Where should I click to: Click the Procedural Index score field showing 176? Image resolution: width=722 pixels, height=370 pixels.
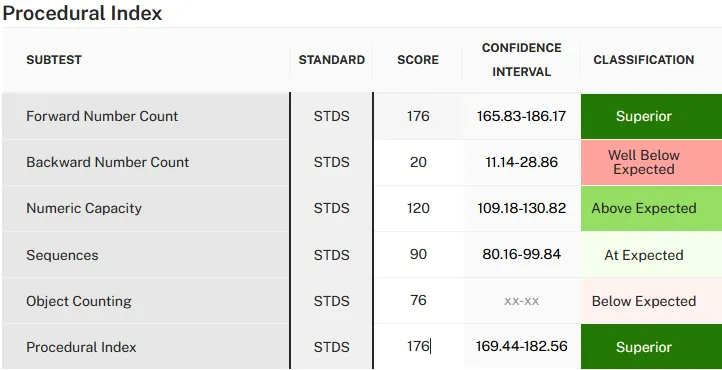tap(418, 347)
